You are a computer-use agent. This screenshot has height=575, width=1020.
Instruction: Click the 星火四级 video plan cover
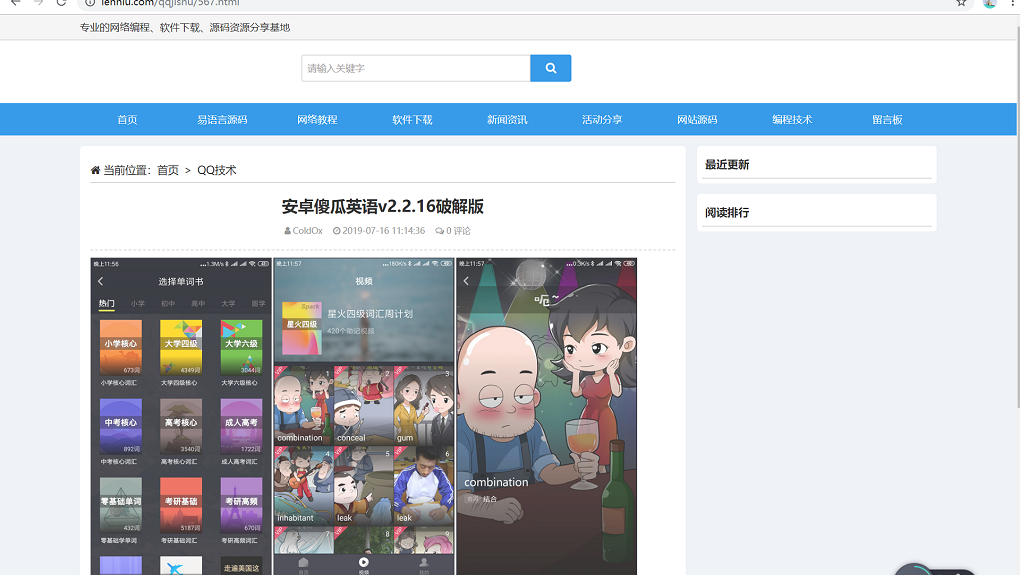302,328
